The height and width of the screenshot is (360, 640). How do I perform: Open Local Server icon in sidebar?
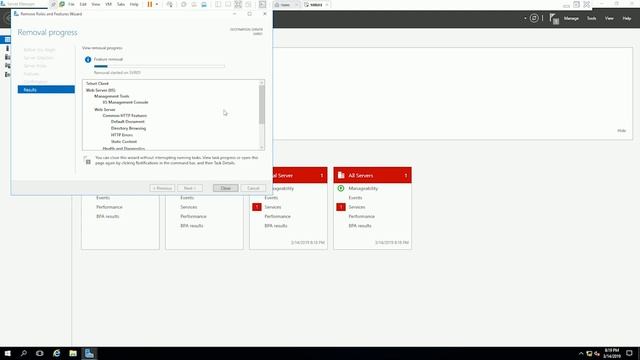pos(7,48)
